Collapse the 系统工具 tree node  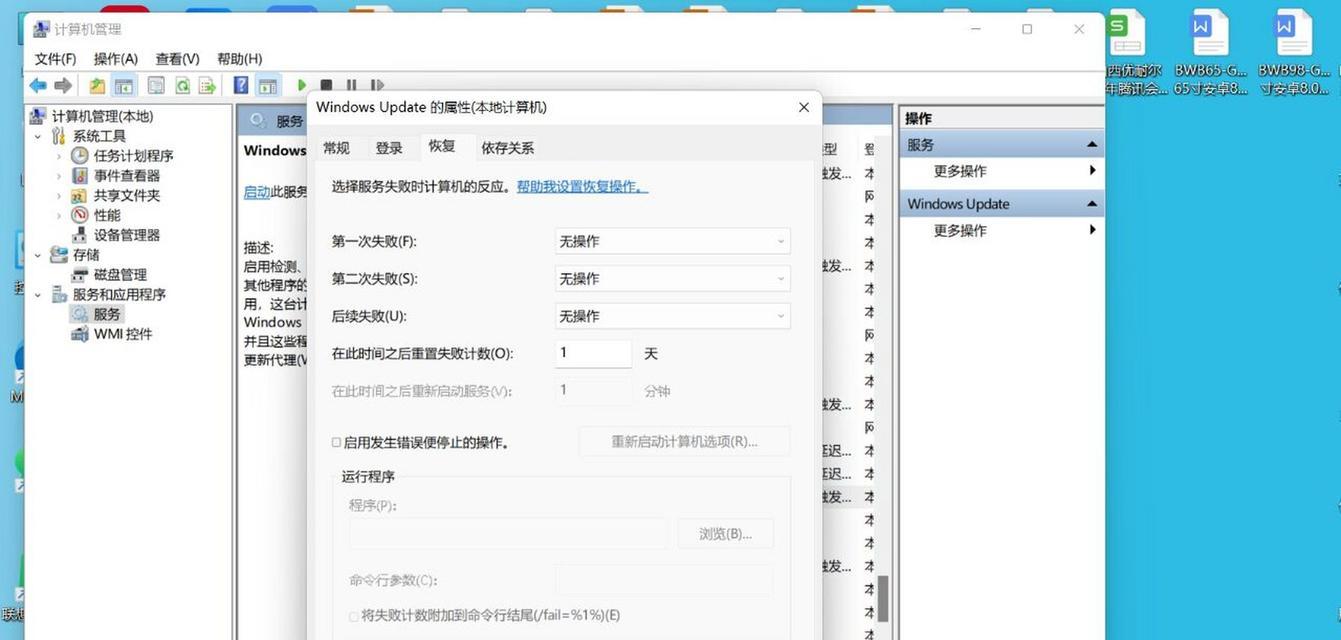point(38,136)
